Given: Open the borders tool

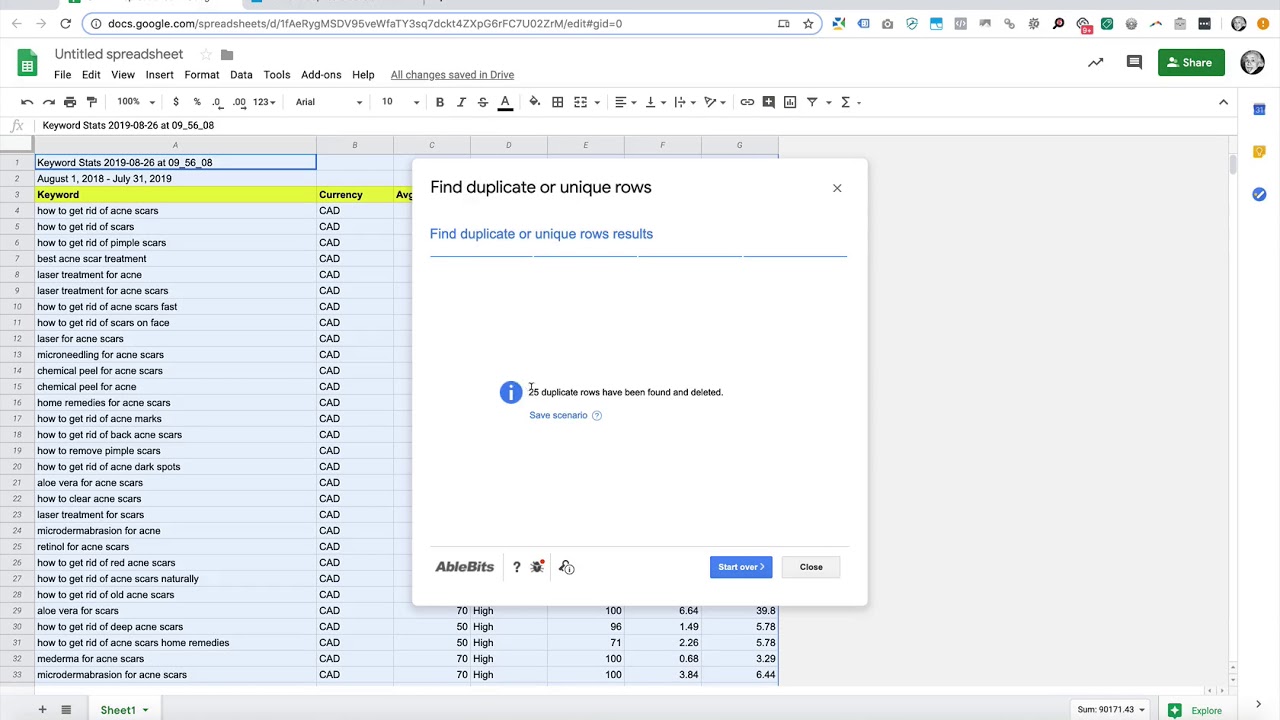Looking at the screenshot, I should coord(557,102).
